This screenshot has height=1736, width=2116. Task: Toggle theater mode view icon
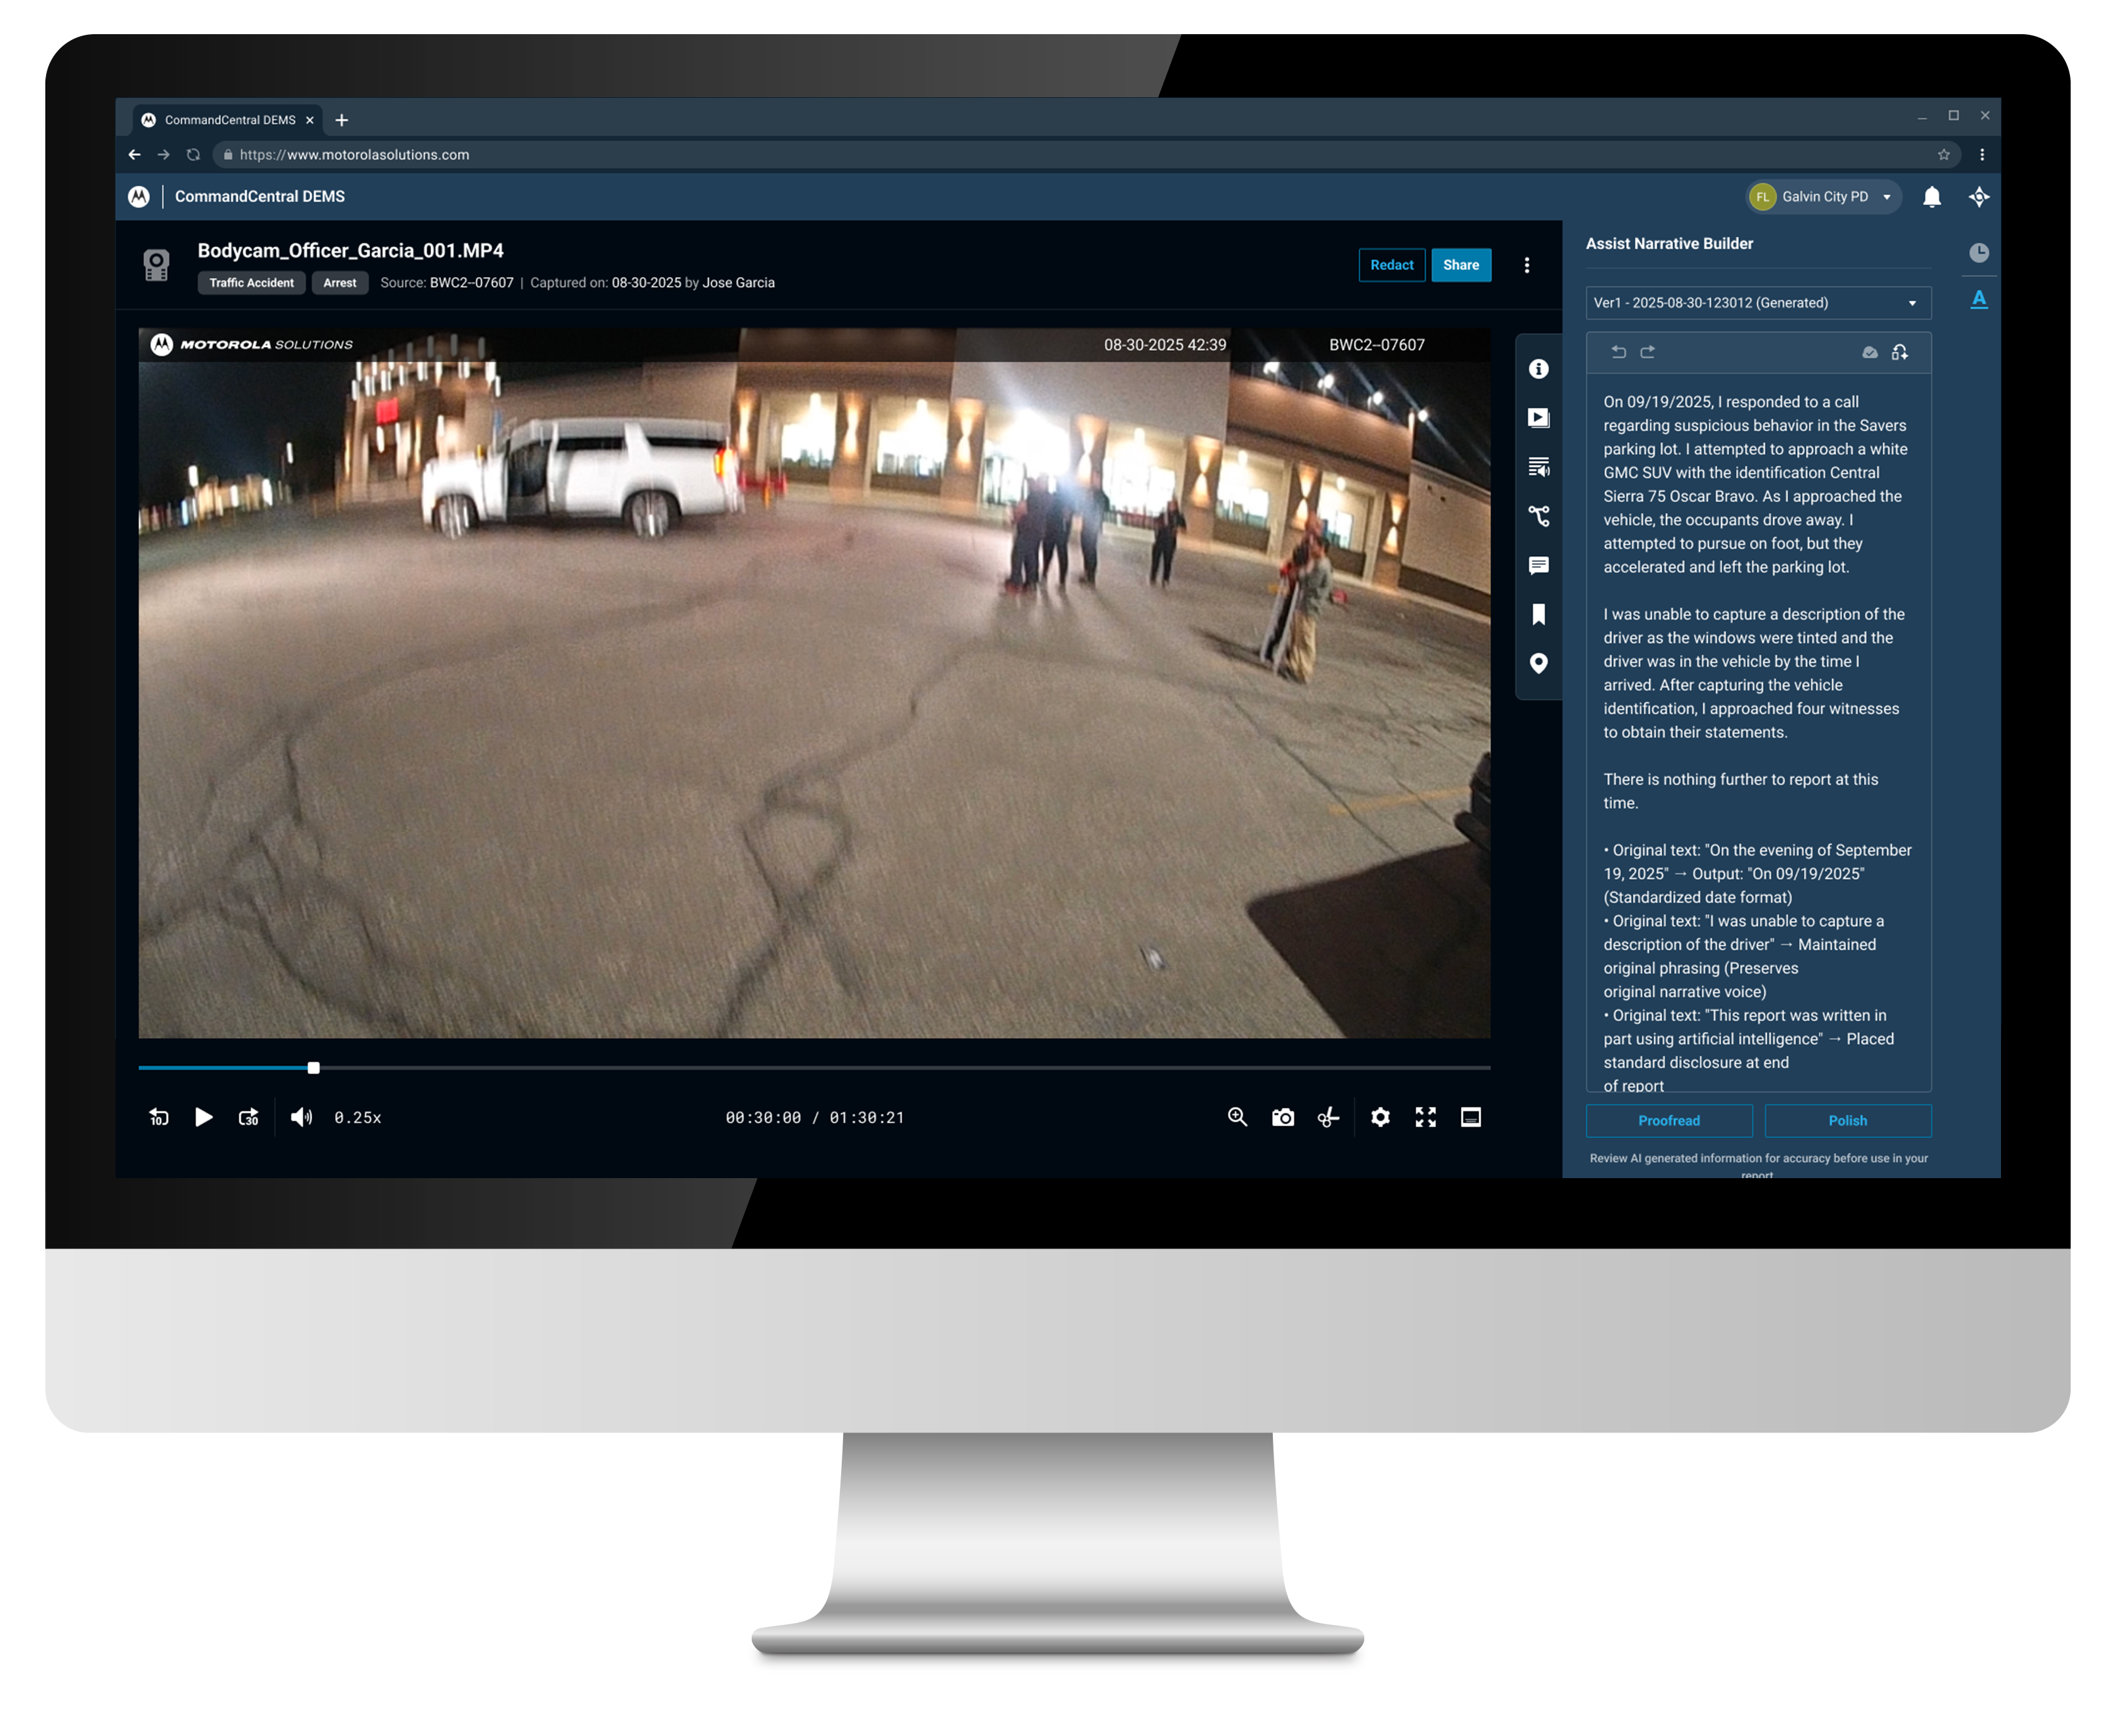click(x=1470, y=1117)
